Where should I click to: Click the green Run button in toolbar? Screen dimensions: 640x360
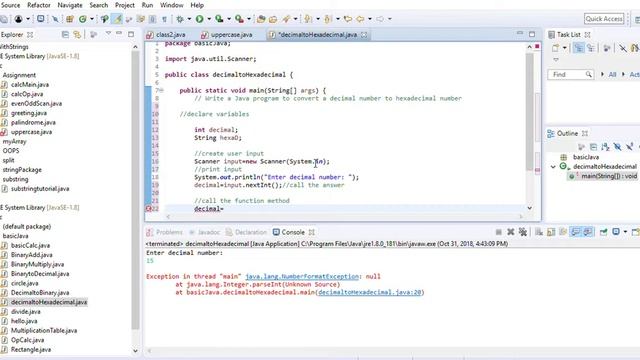click(x=199, y=19)
